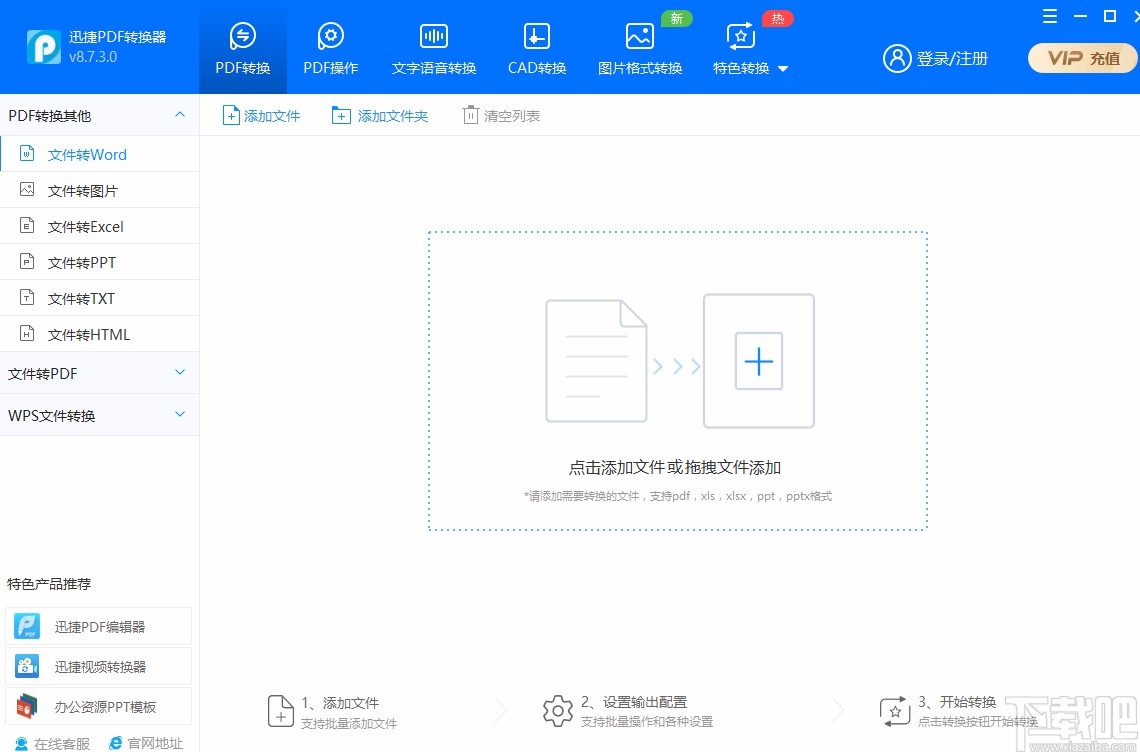Click the 3、开始转换 step text

click(957, 702)
